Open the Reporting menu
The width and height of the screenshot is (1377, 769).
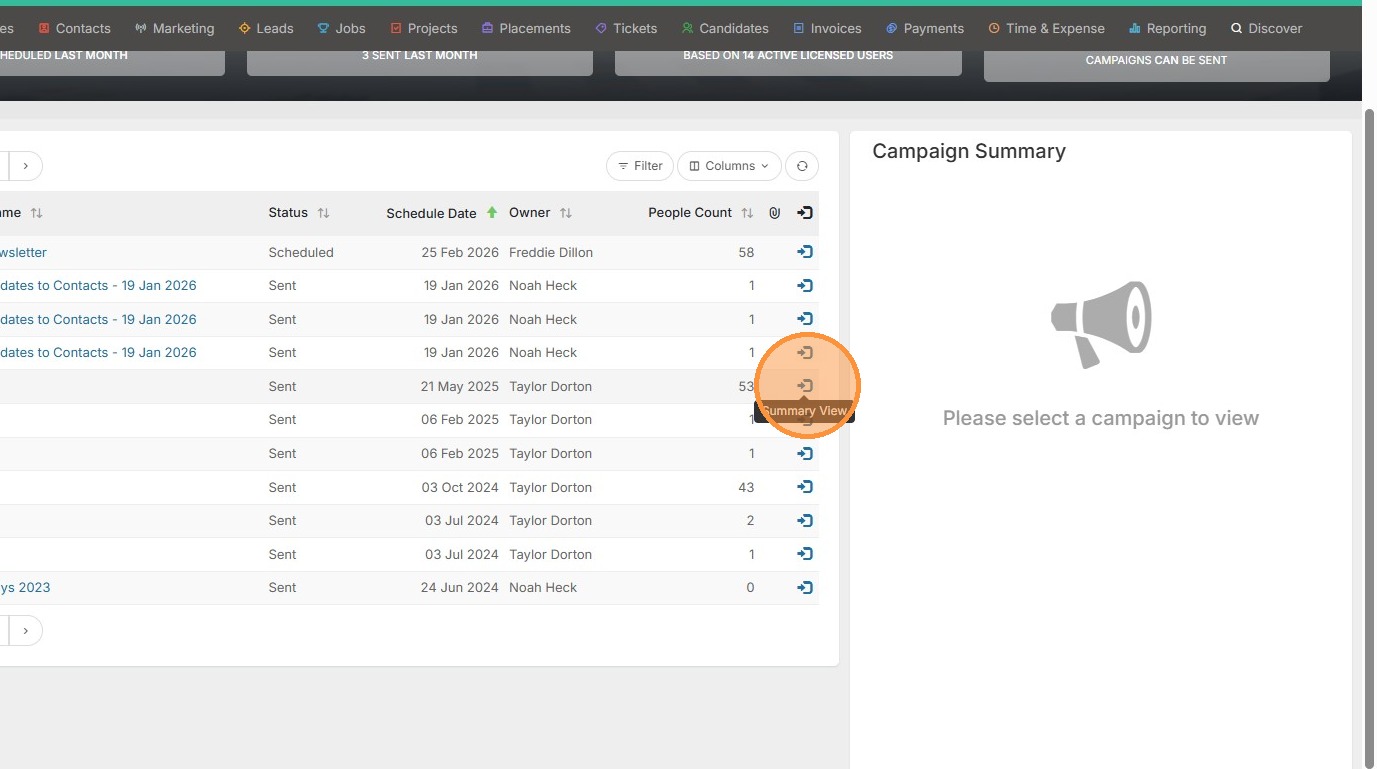pyautogui.click(x=1168, y=28)
